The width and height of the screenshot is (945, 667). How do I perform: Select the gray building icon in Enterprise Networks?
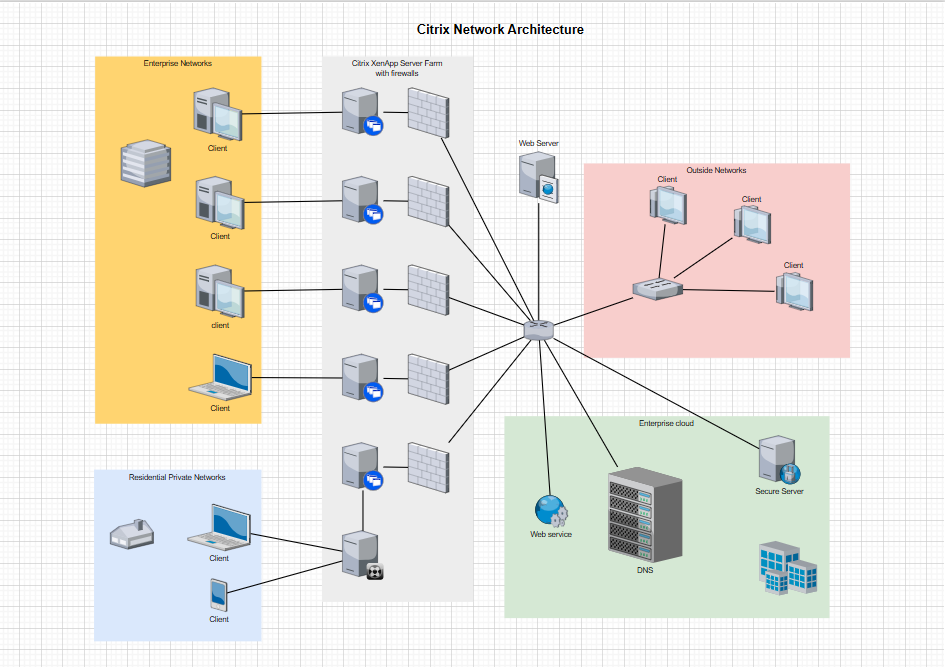[146, 163]
